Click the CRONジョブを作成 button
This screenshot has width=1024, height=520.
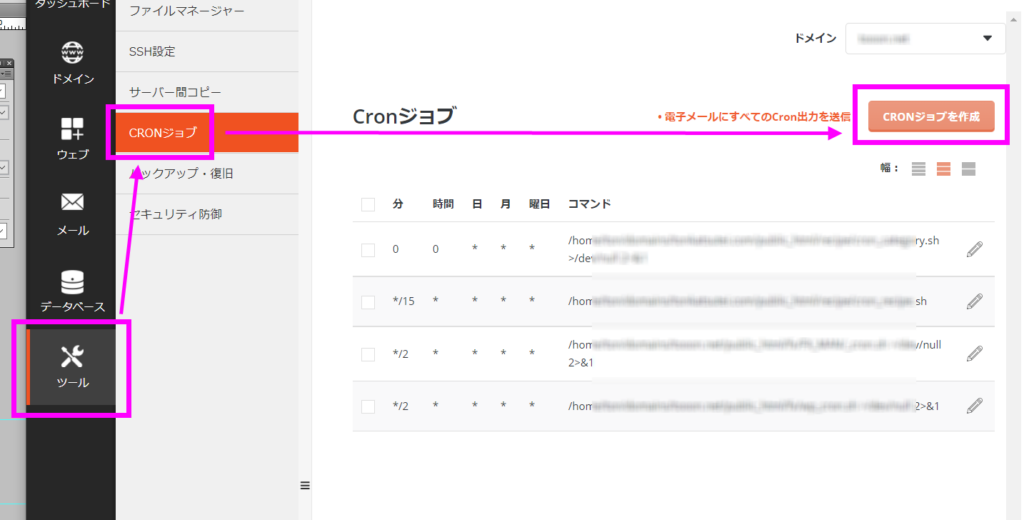(931, 116)
